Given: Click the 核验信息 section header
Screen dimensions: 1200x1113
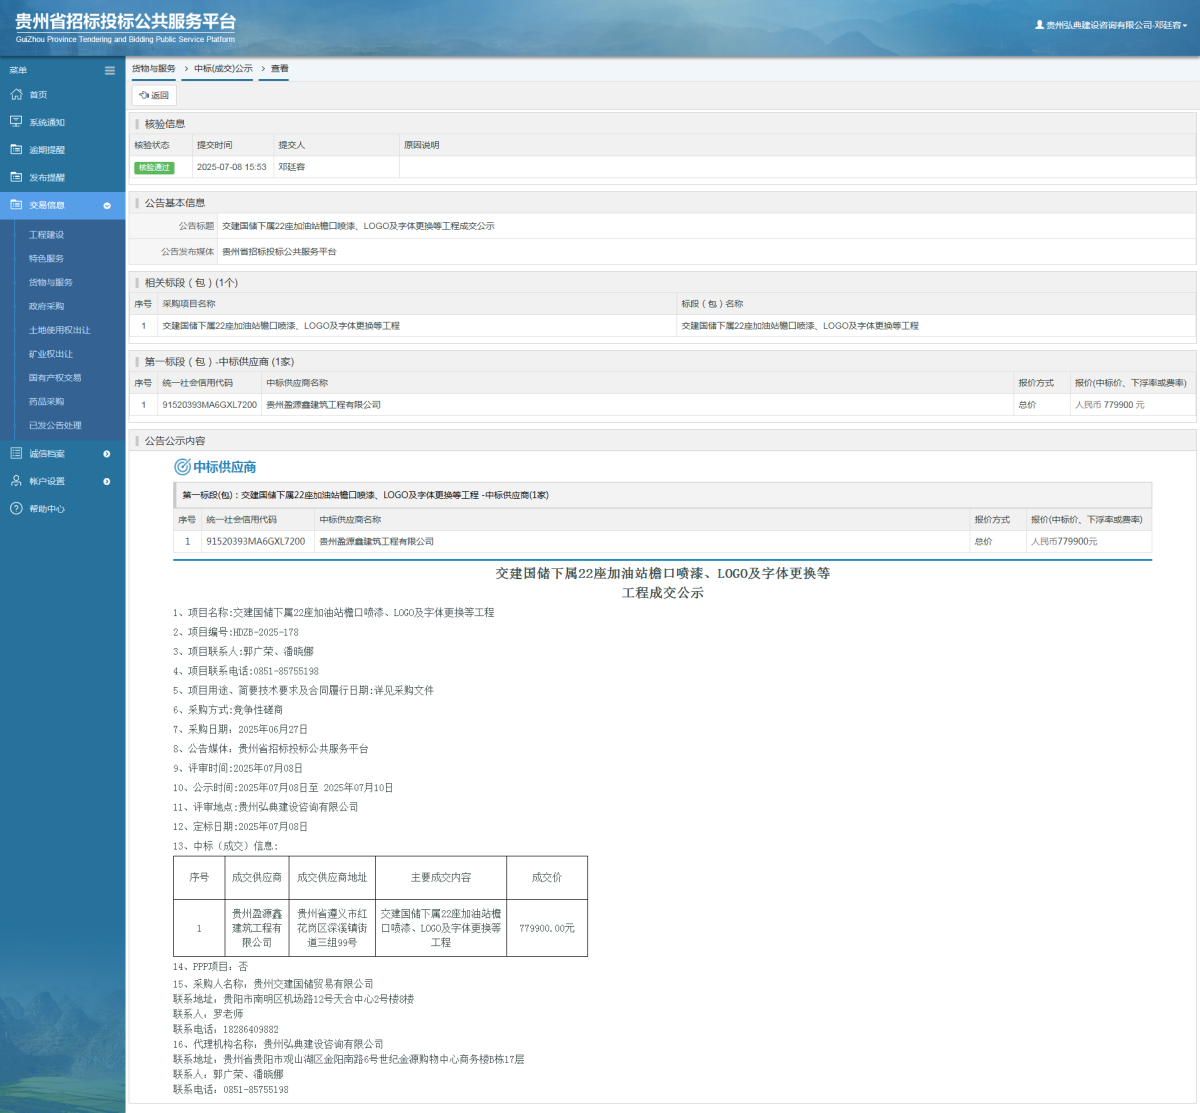Looking at the screenshot, I should (165, 124).
